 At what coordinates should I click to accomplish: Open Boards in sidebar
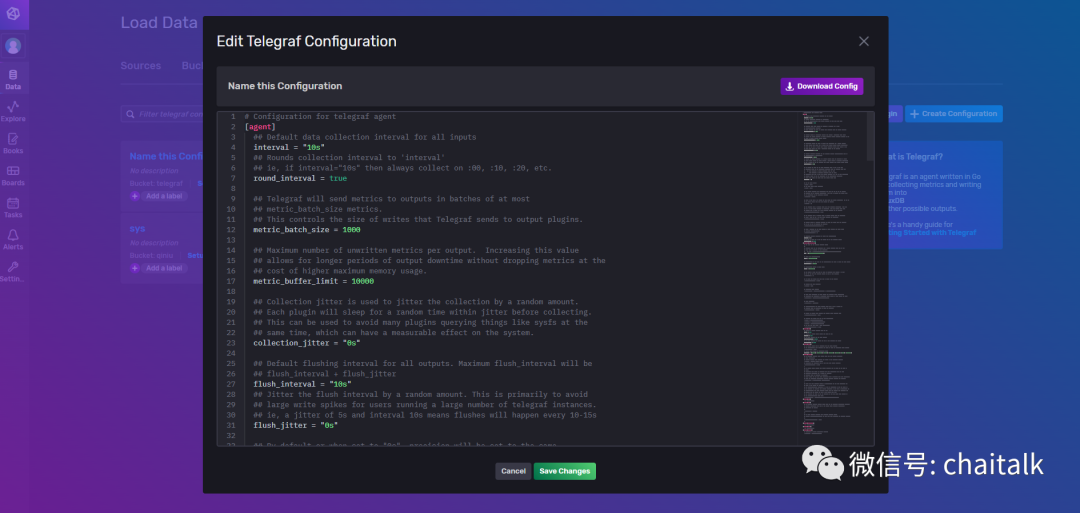pos(13,175)
